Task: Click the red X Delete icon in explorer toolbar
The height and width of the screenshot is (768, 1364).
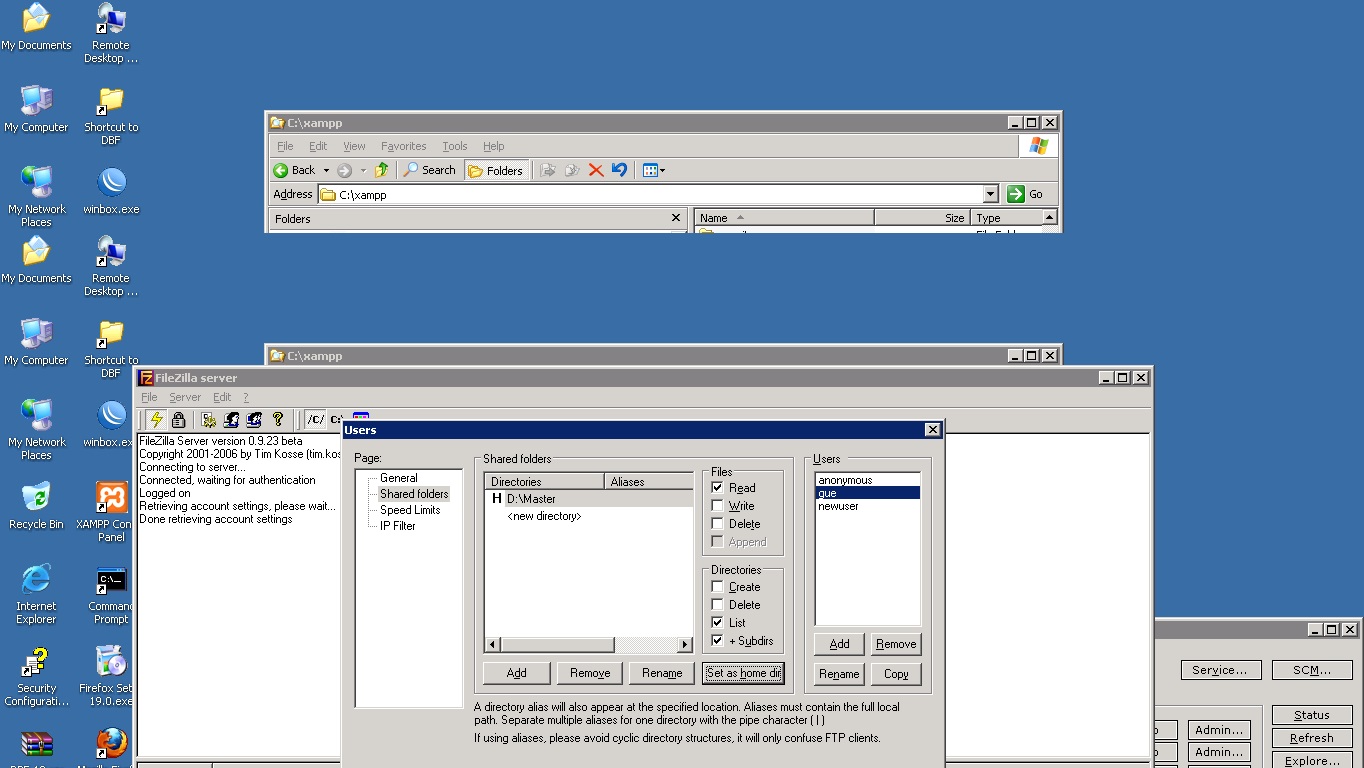Action: pos(596,170)
